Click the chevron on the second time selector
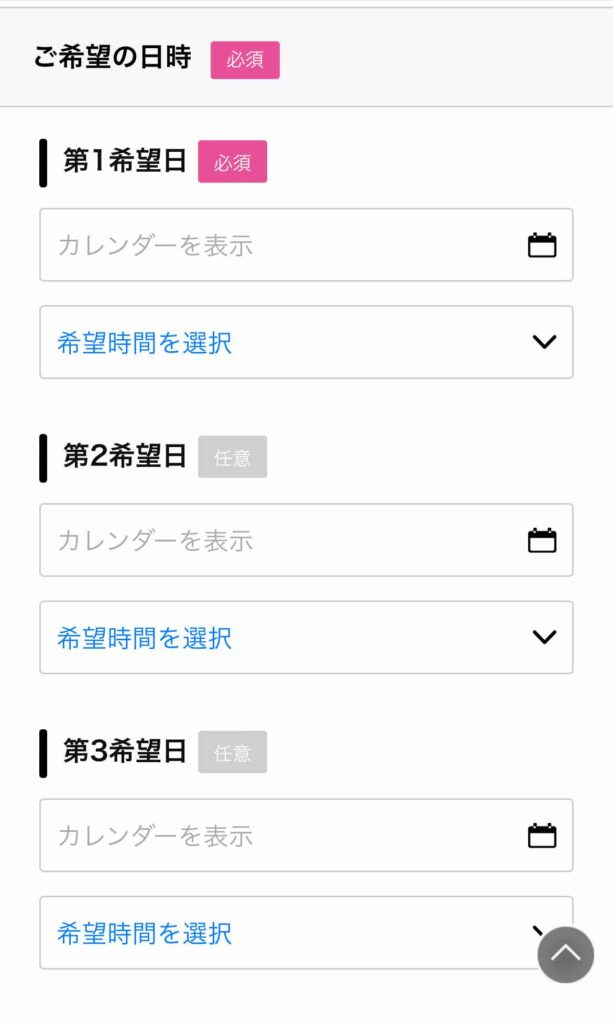This screenshot has width=613, height=1024. (x=544, y=637)
